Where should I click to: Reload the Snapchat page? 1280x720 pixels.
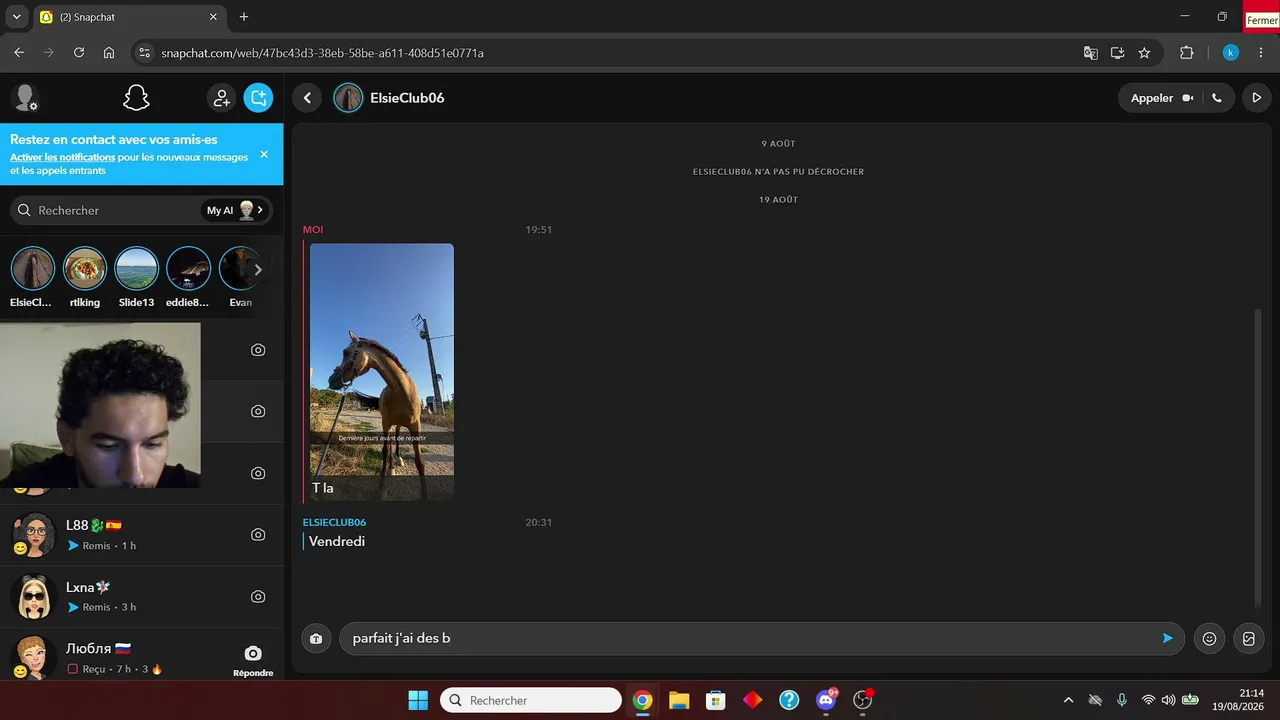point(79,53)
